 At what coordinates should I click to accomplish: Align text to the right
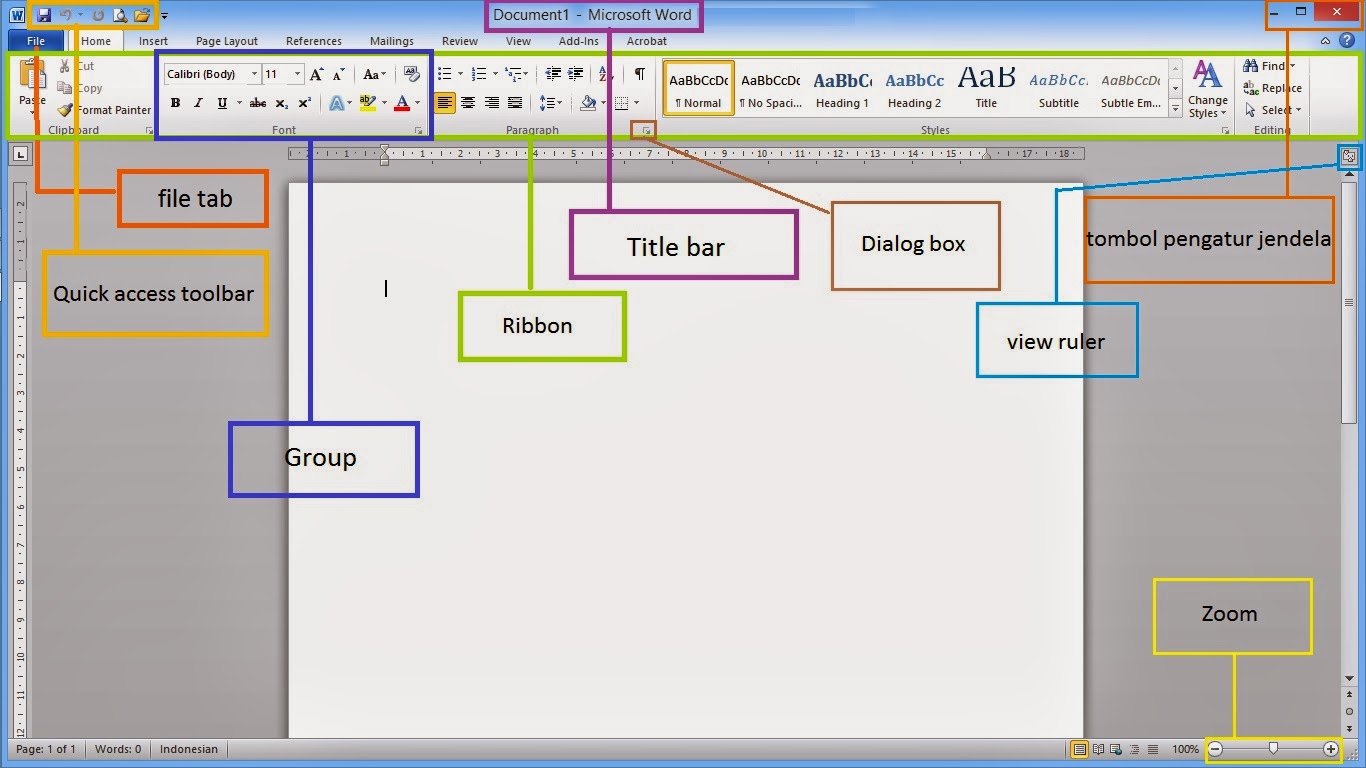tap(492, 103)
